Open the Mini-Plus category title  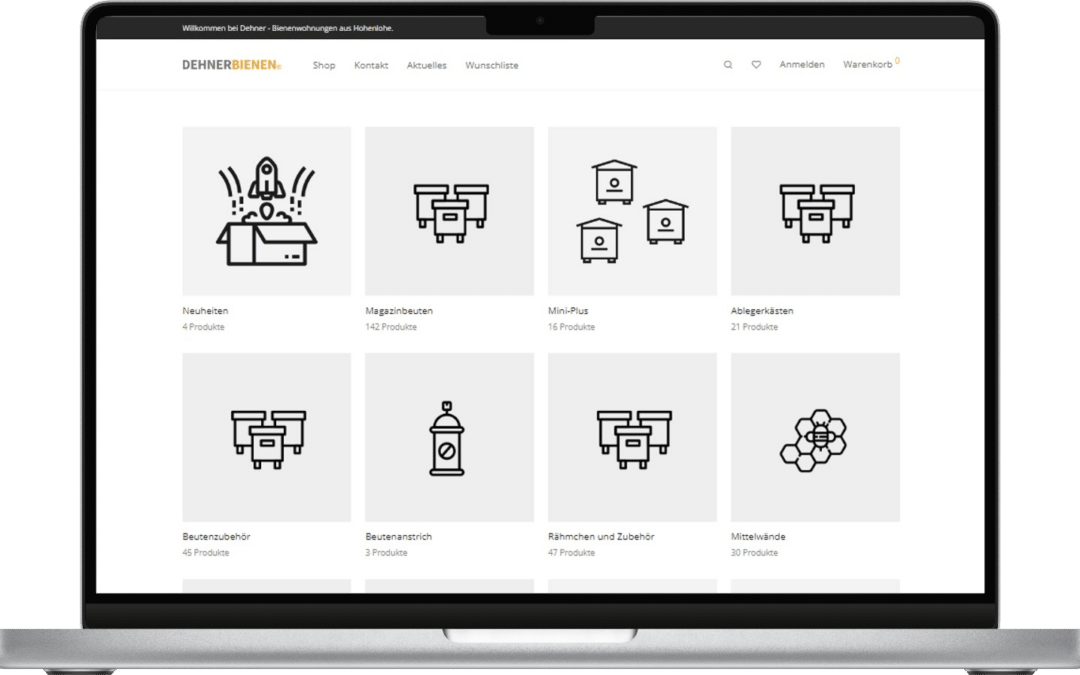[x=568, y=311]
